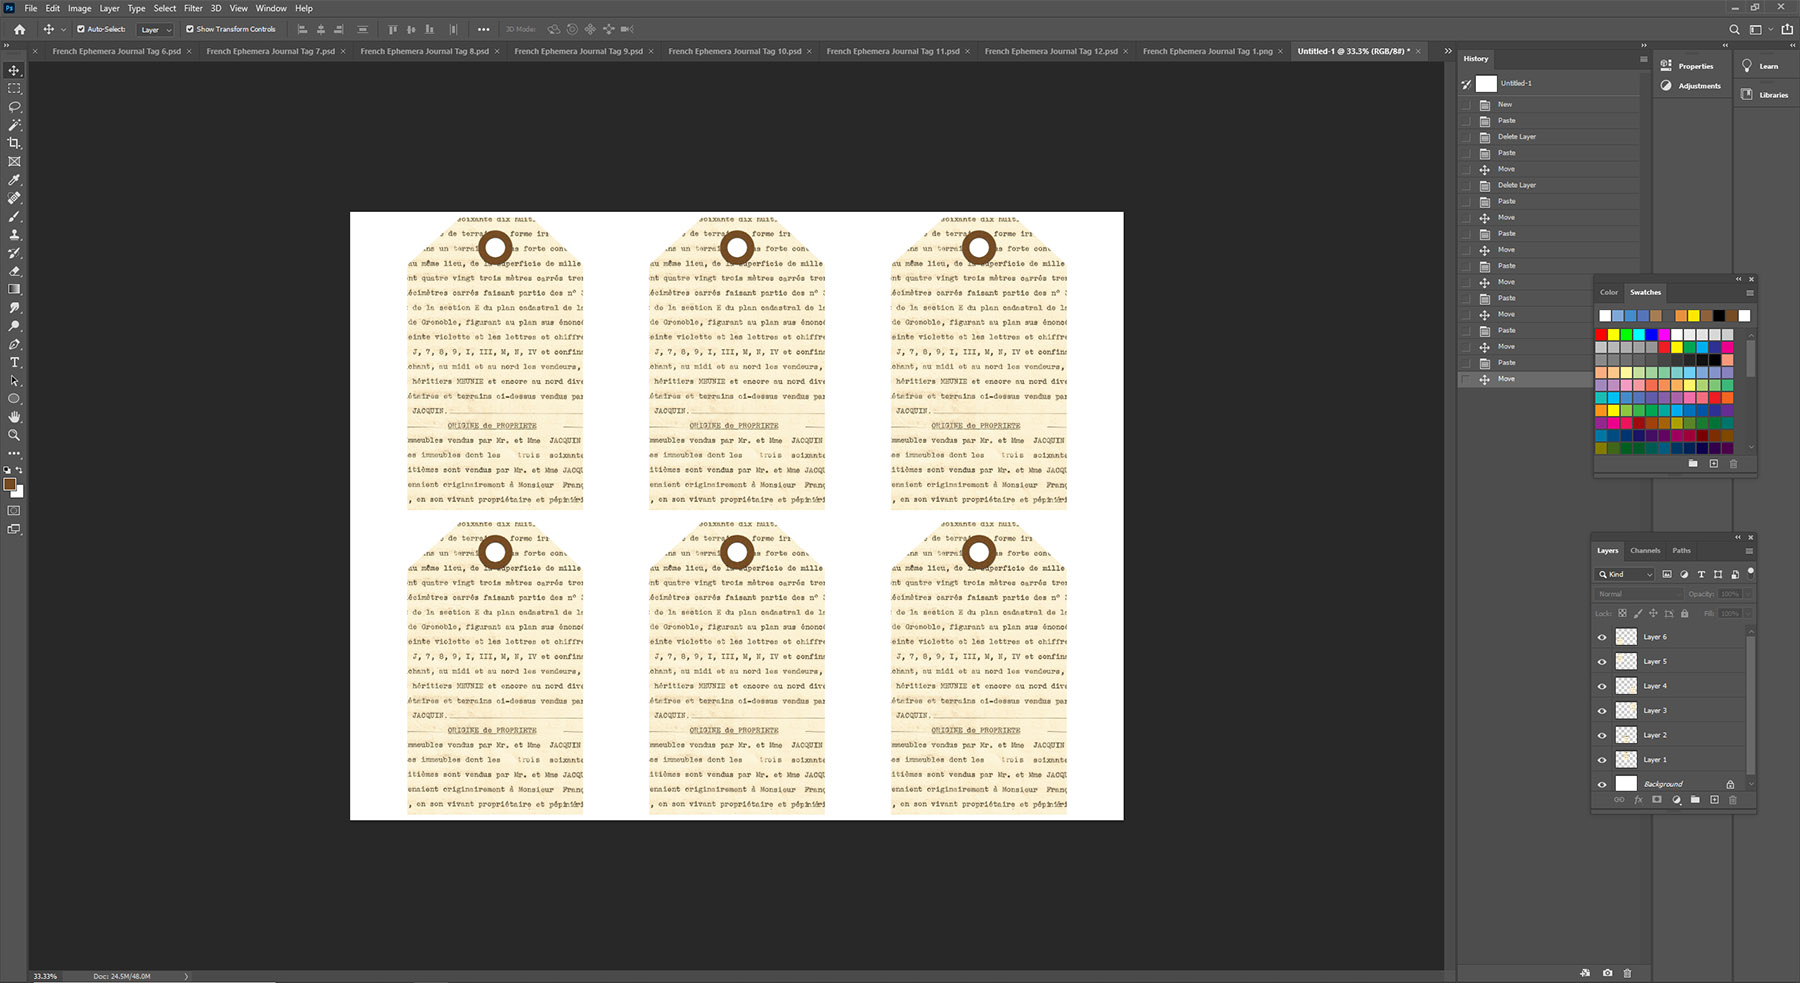The height and width of the screenshot is (983, 1800).
Task: Open the Normal blend mode dropdown
Action: pyautogui.click(x=1638, y=594)
